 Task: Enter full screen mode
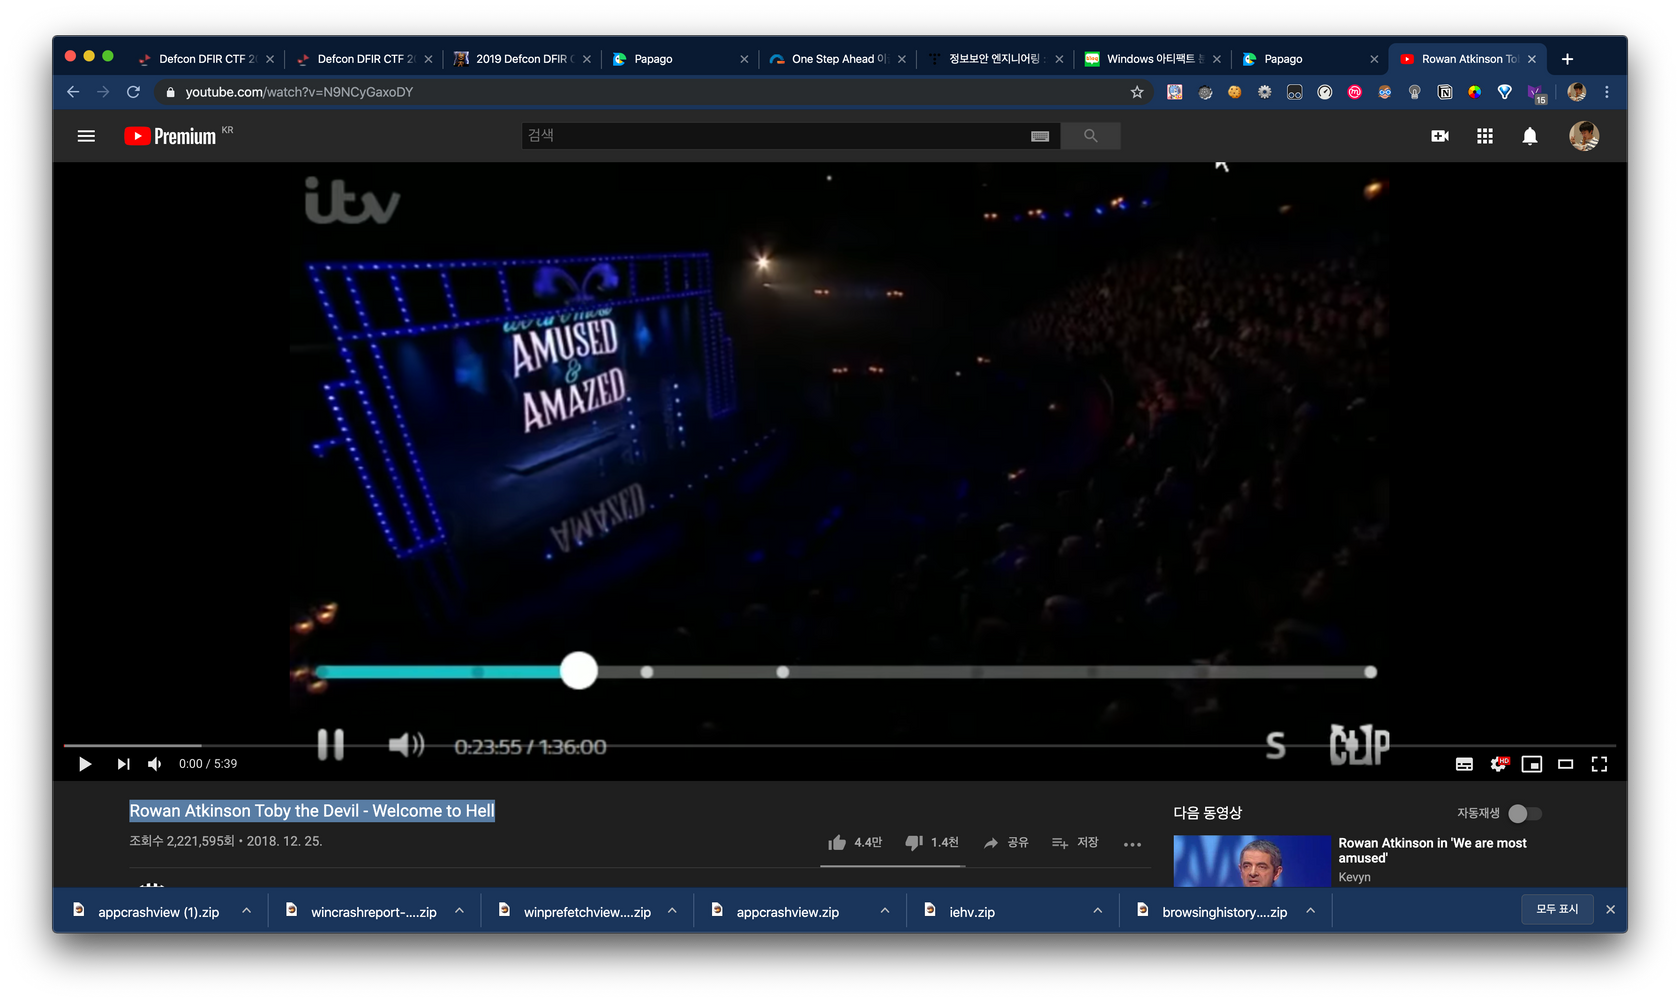coord(1599,764)
